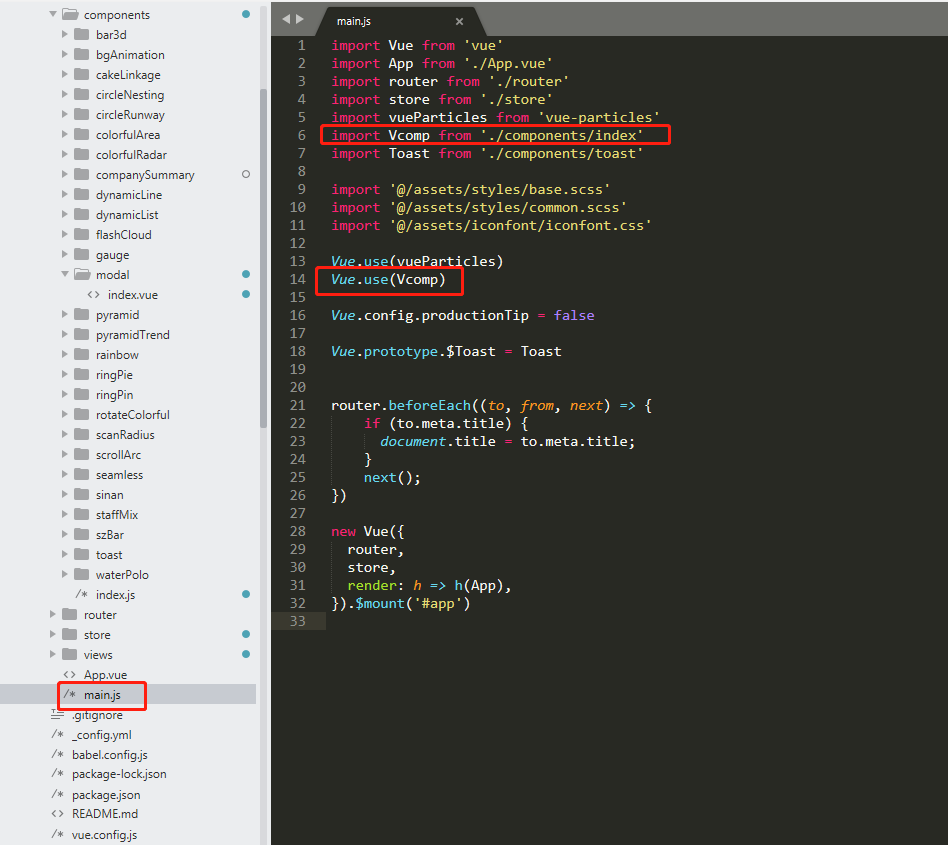Open the package.json file
Viewport: 948px width, 845px height.
point(106,795)
